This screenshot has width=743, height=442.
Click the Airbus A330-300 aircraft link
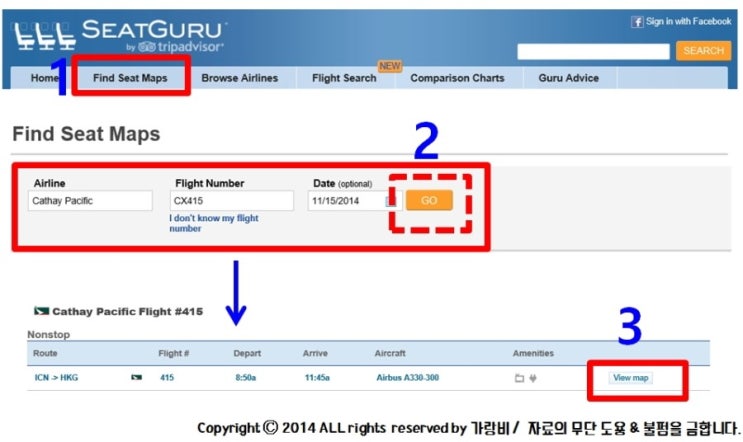[408, 378]
